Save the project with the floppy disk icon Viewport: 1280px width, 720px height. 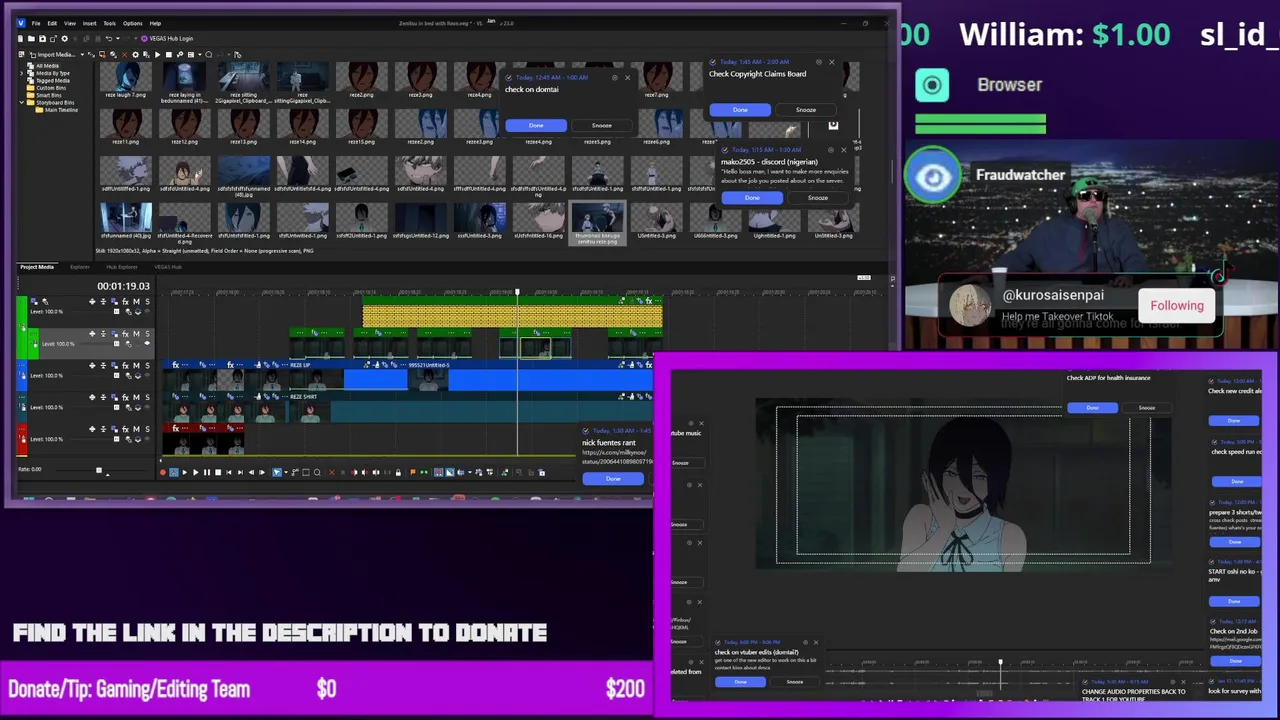click(42, 38)
